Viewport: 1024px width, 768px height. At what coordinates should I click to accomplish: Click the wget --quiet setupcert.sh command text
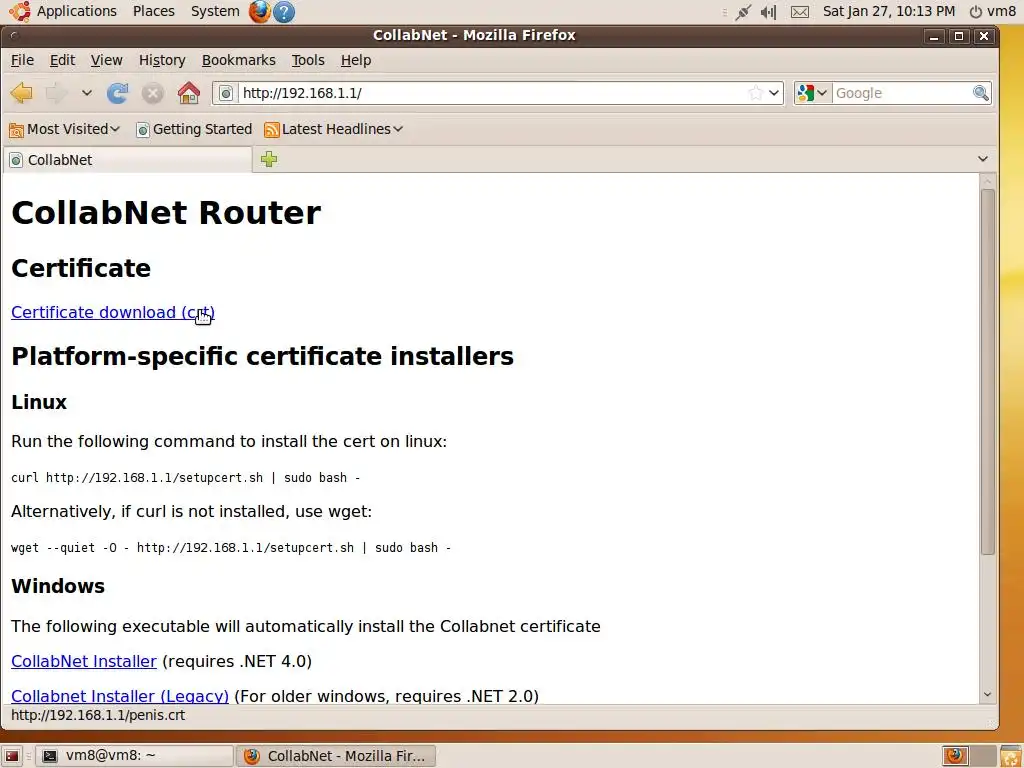click(231, 548)
